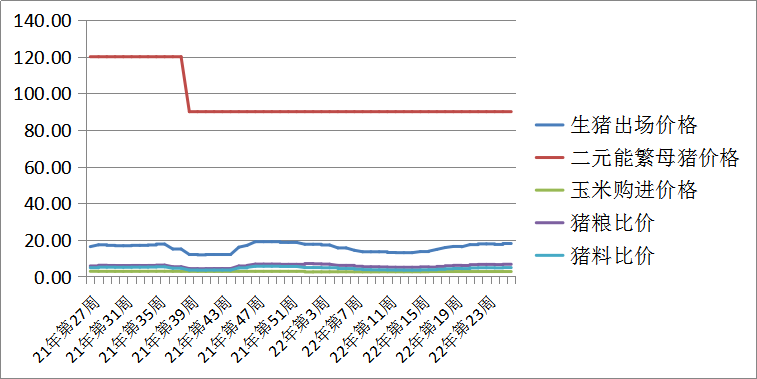The image size is (757, 379).
Task: Click the 0.00 y-axis label
Action: click(x=53, y=277)
